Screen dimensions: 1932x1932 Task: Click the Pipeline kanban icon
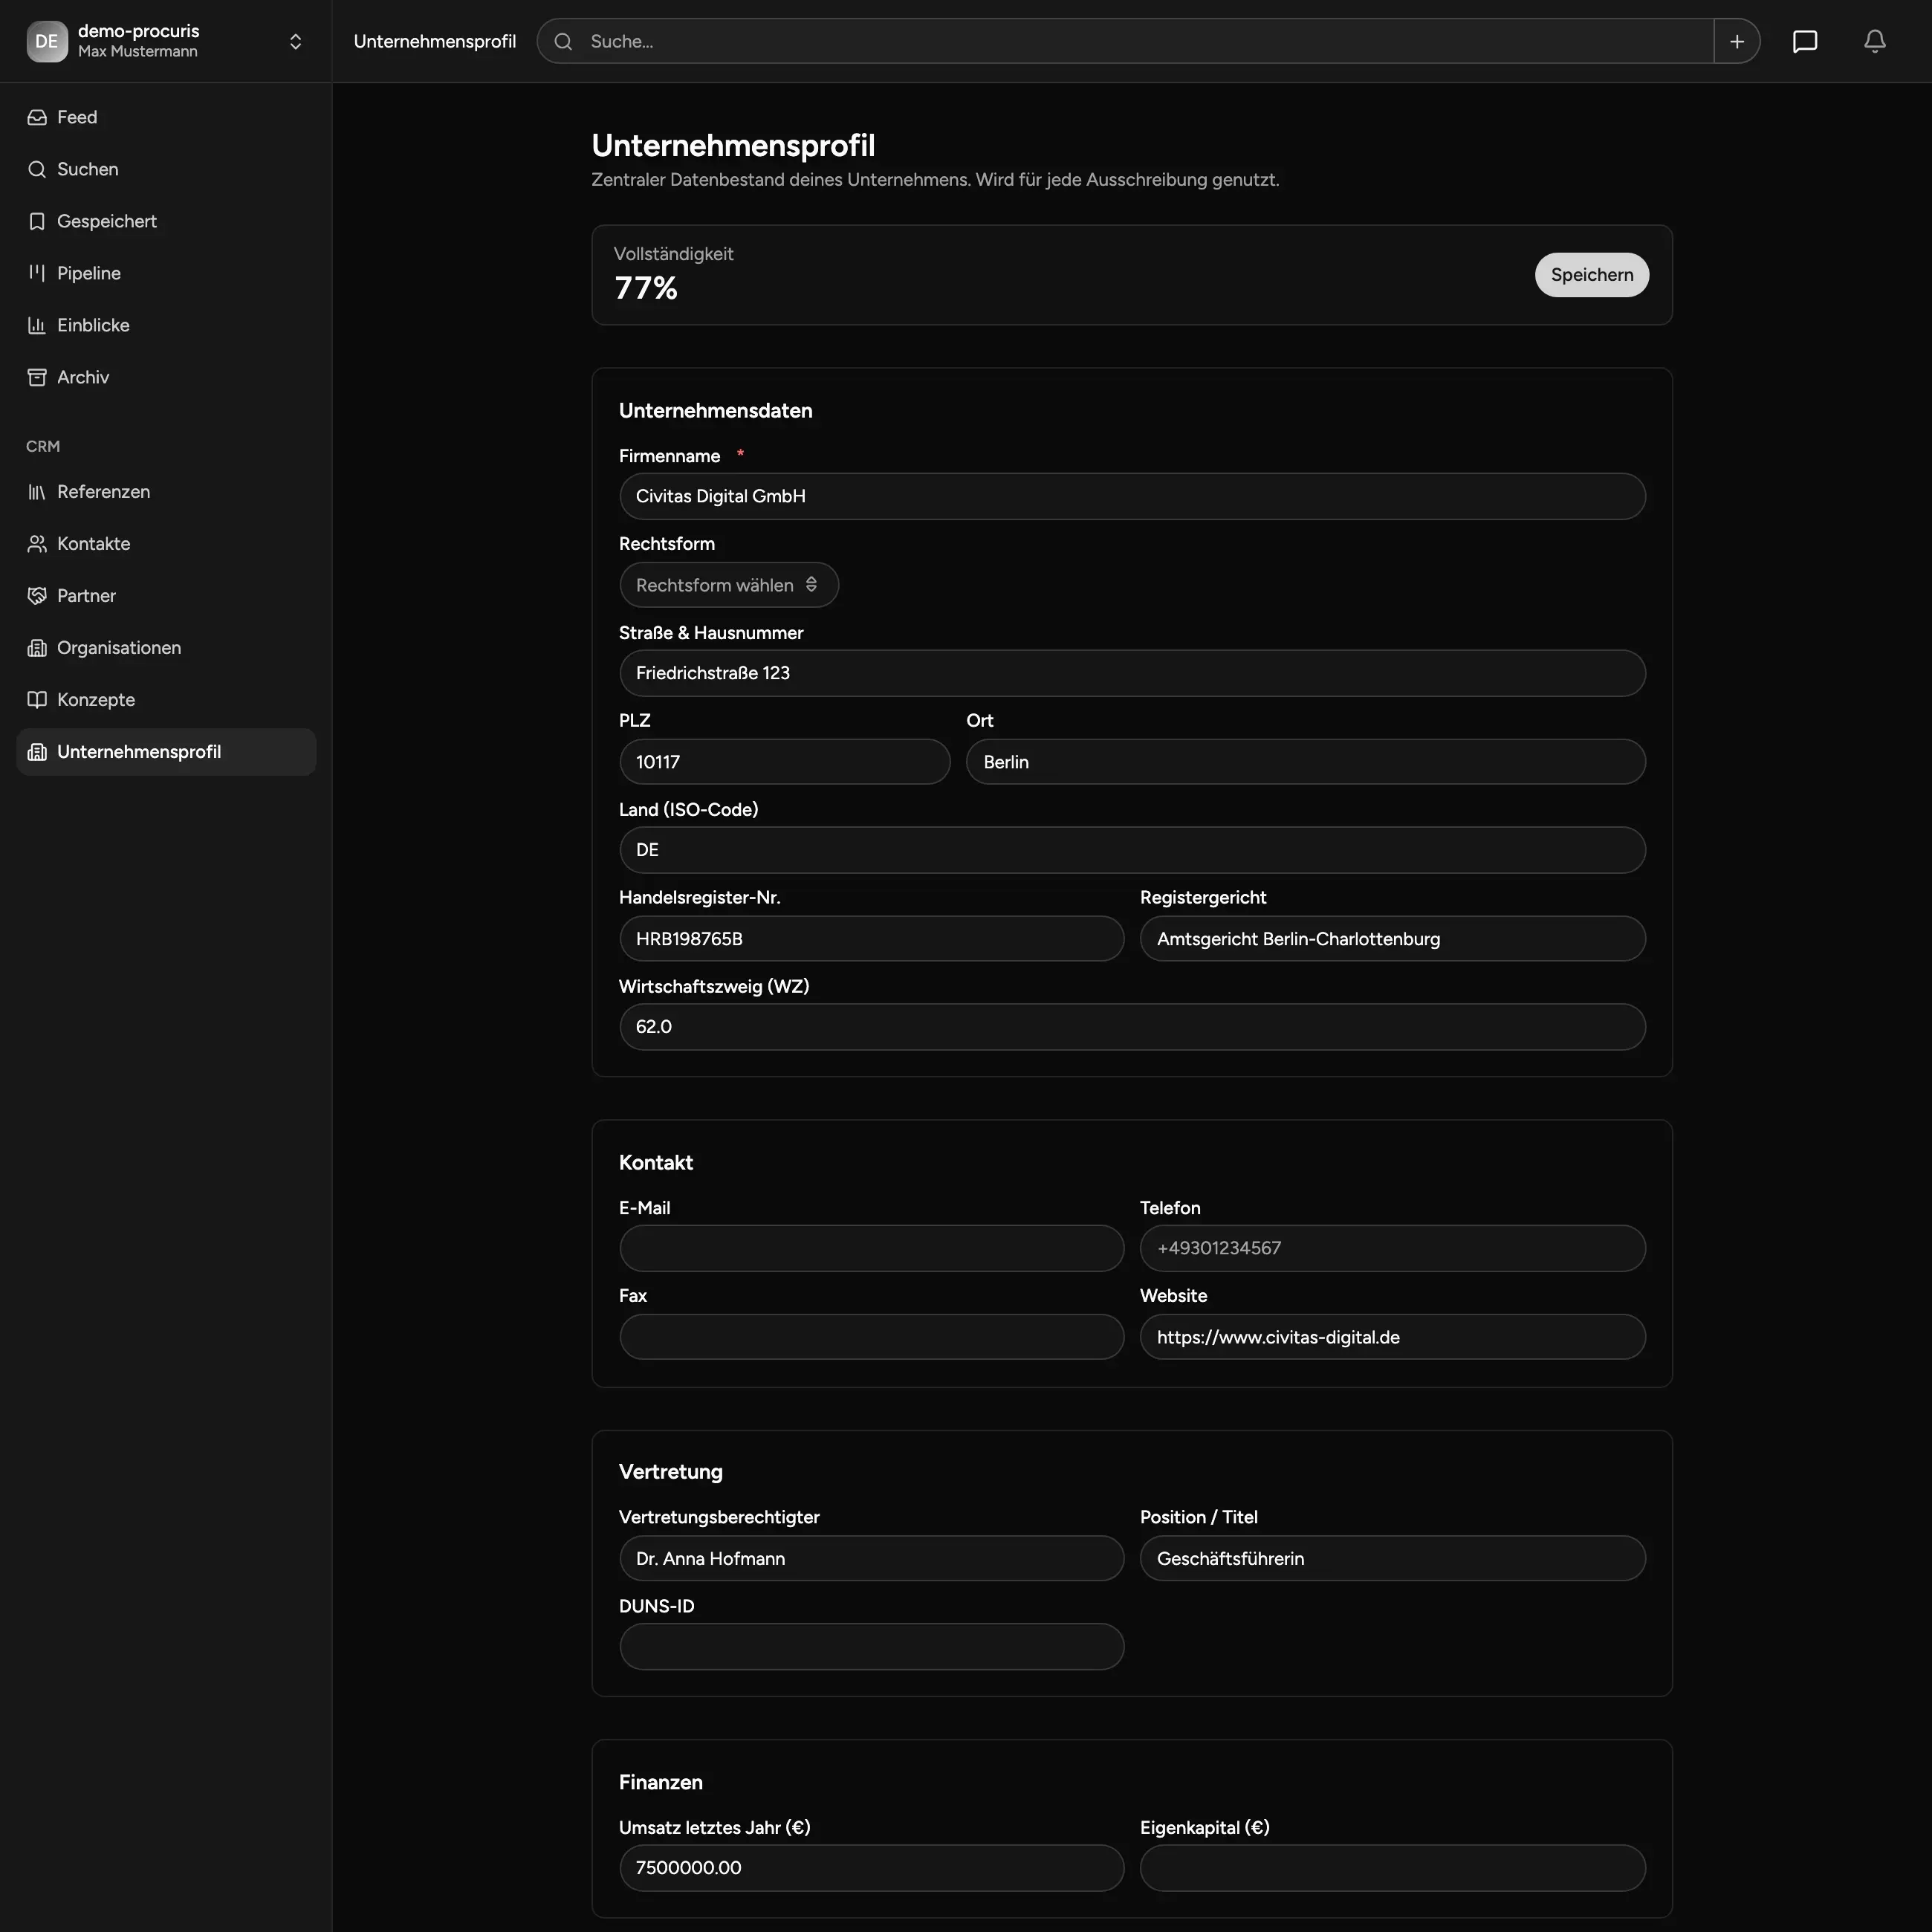pos(37,273)
